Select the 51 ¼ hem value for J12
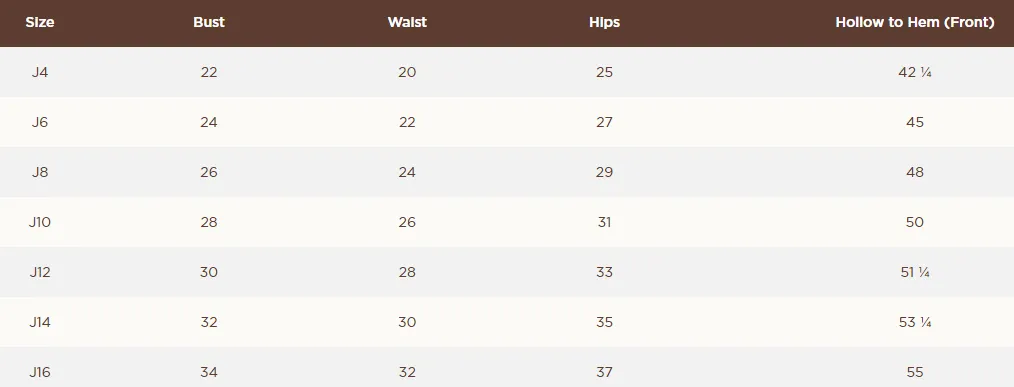1014x387 pixels. tap(914, 272)
